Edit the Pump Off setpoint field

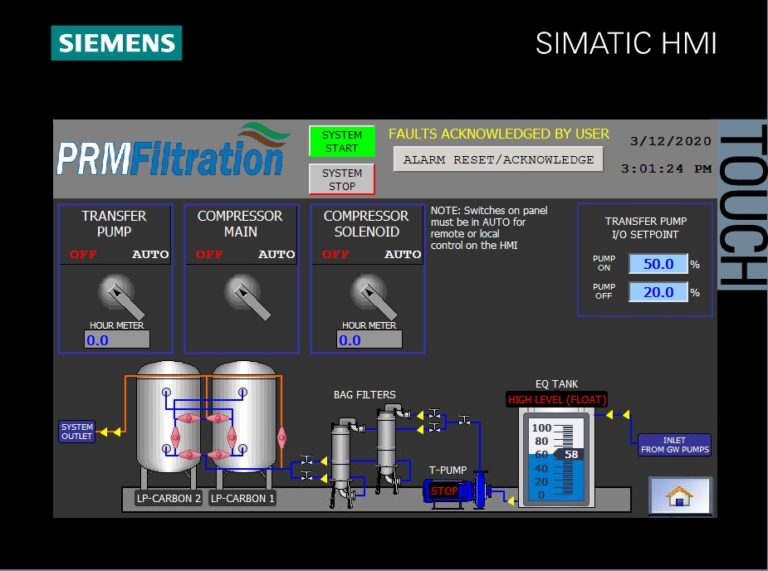coord(658,292)
